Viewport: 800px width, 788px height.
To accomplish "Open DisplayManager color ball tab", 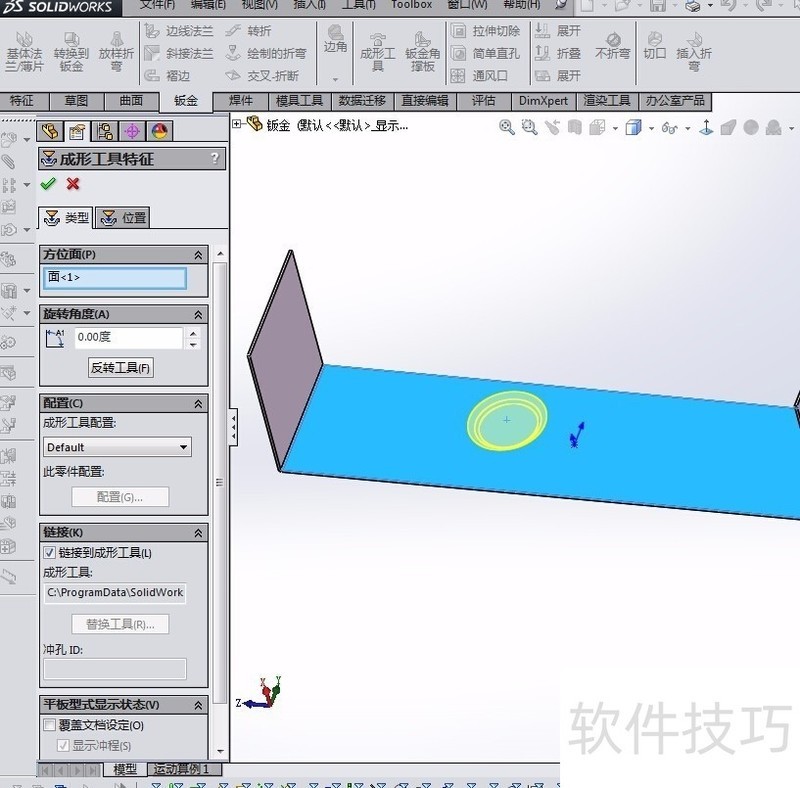I will 160,132.
